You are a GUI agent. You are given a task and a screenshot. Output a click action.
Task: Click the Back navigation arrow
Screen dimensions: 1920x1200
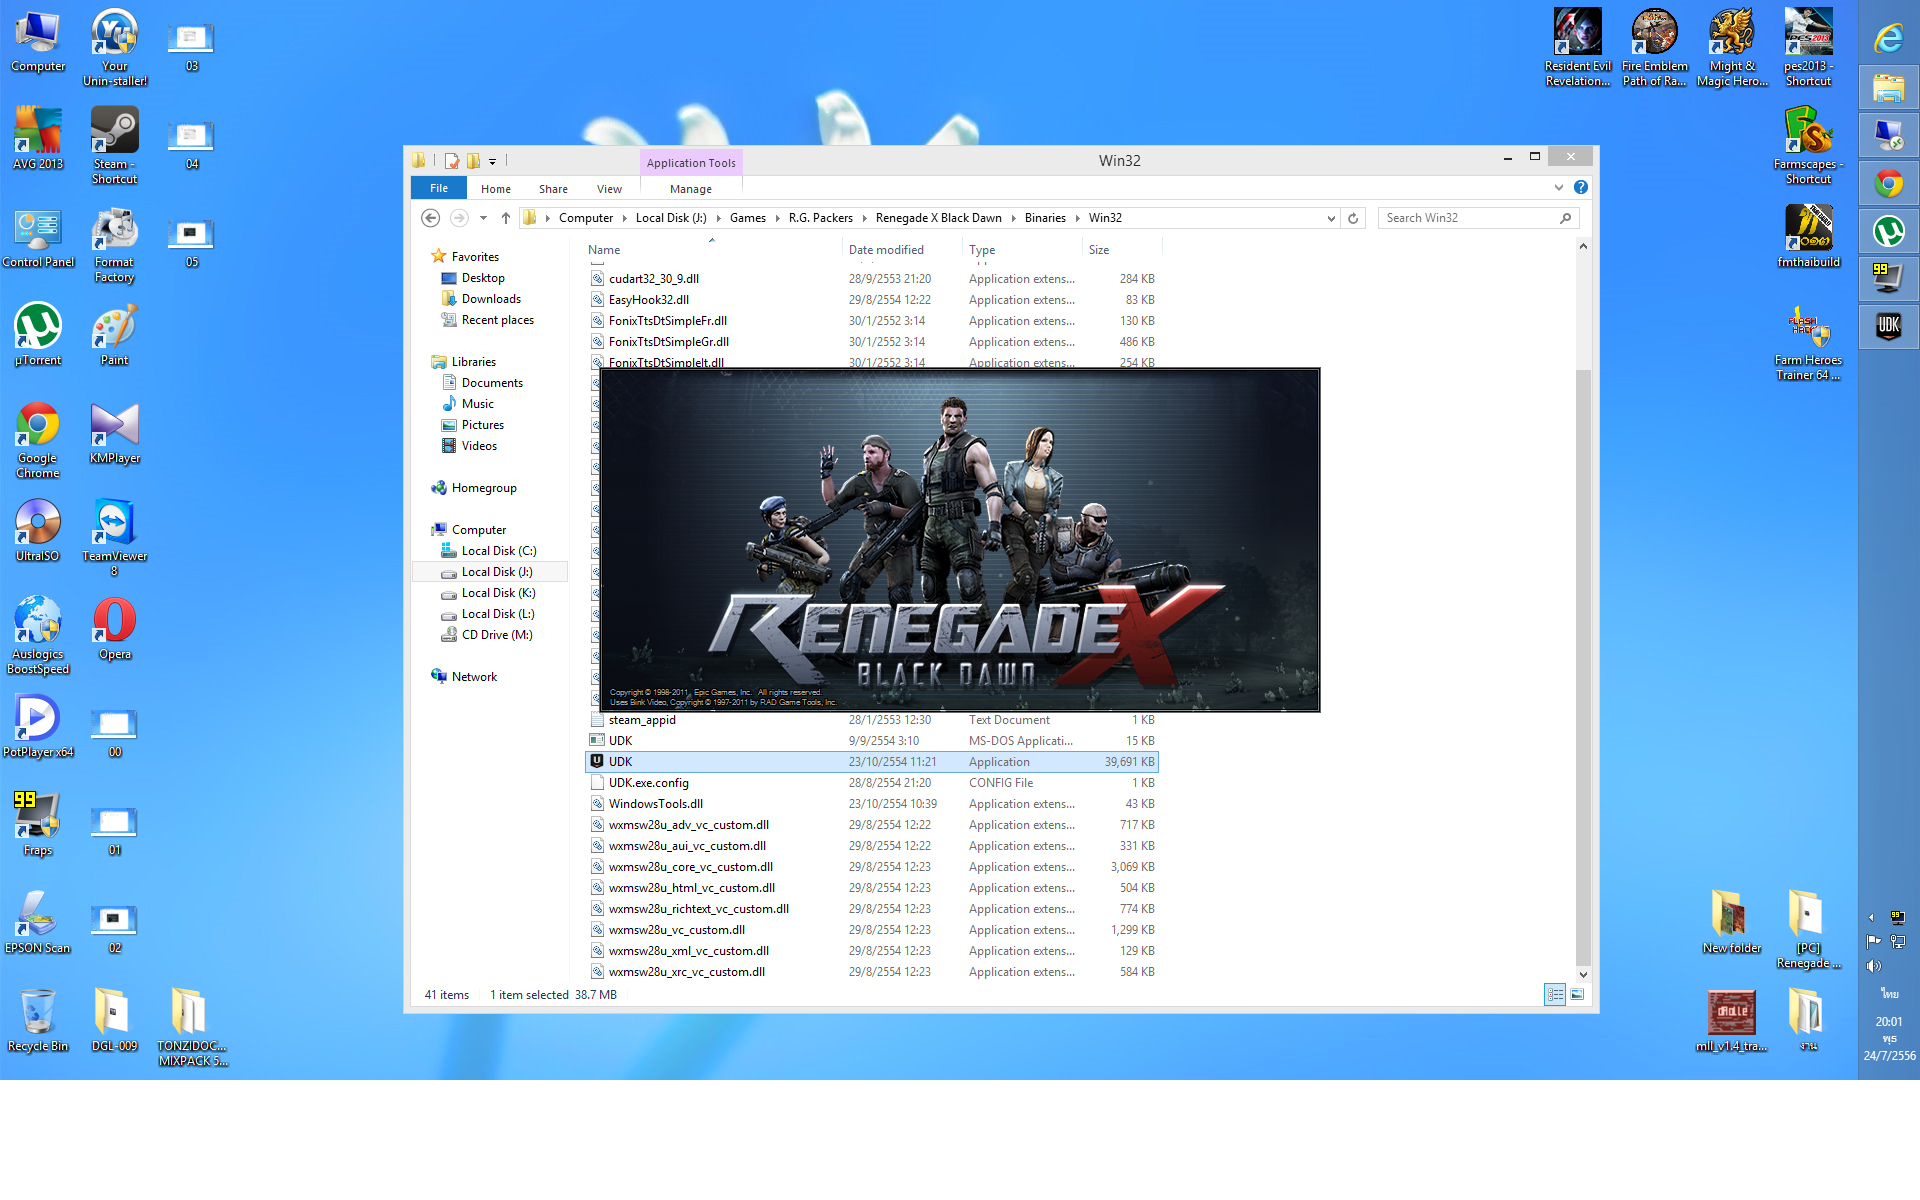point(430,218)
